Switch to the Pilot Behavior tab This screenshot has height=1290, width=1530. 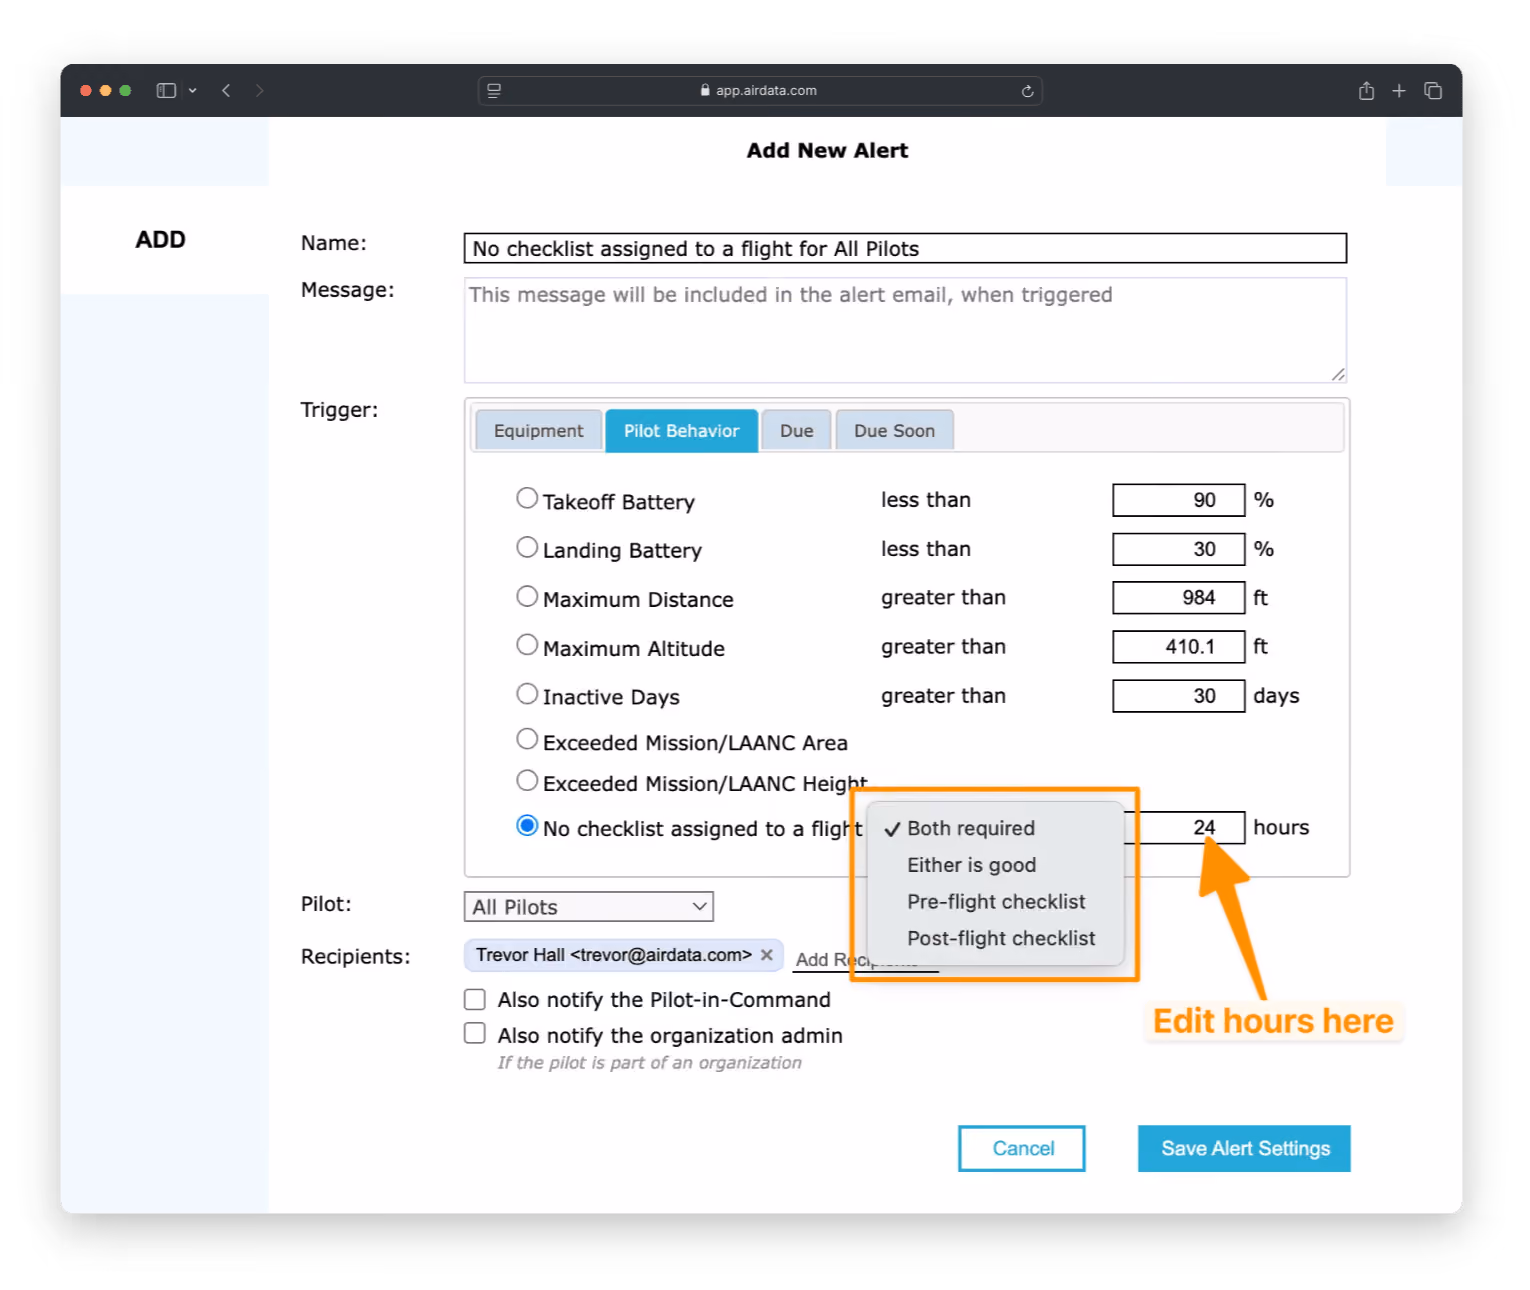coord(681,431)
